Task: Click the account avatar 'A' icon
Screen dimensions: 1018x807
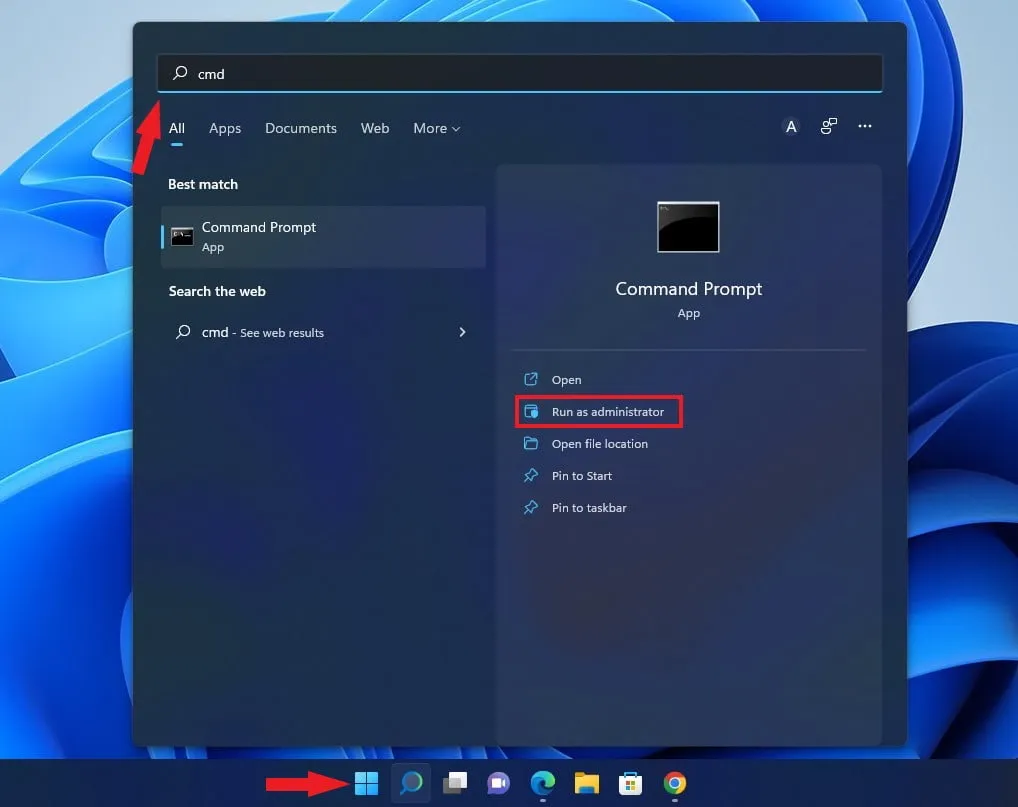Action: 791,127
